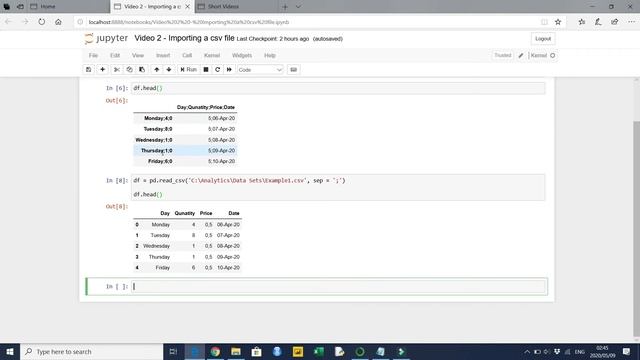Open the share page icon

[x=614, y=22]
